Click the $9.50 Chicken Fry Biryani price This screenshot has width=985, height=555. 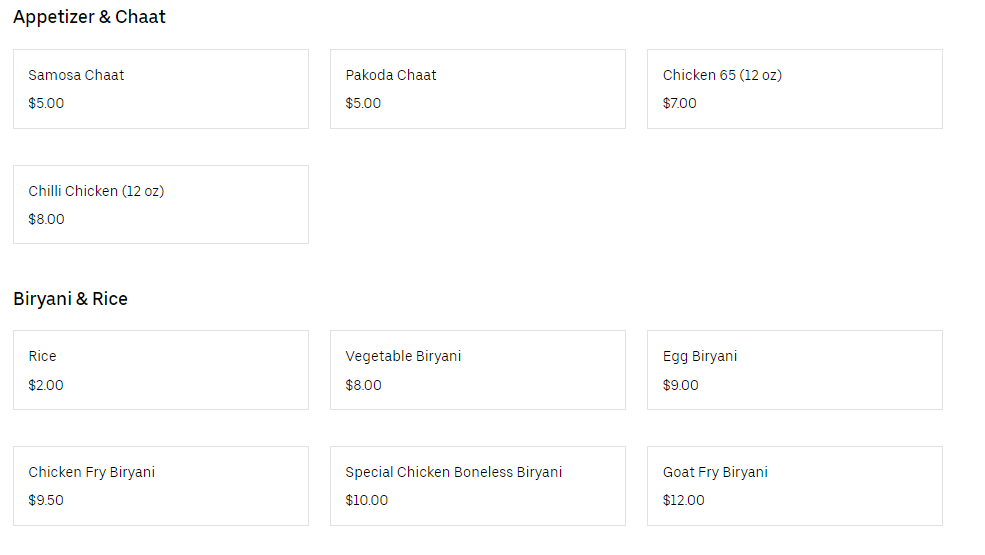(x=46, y=500)
